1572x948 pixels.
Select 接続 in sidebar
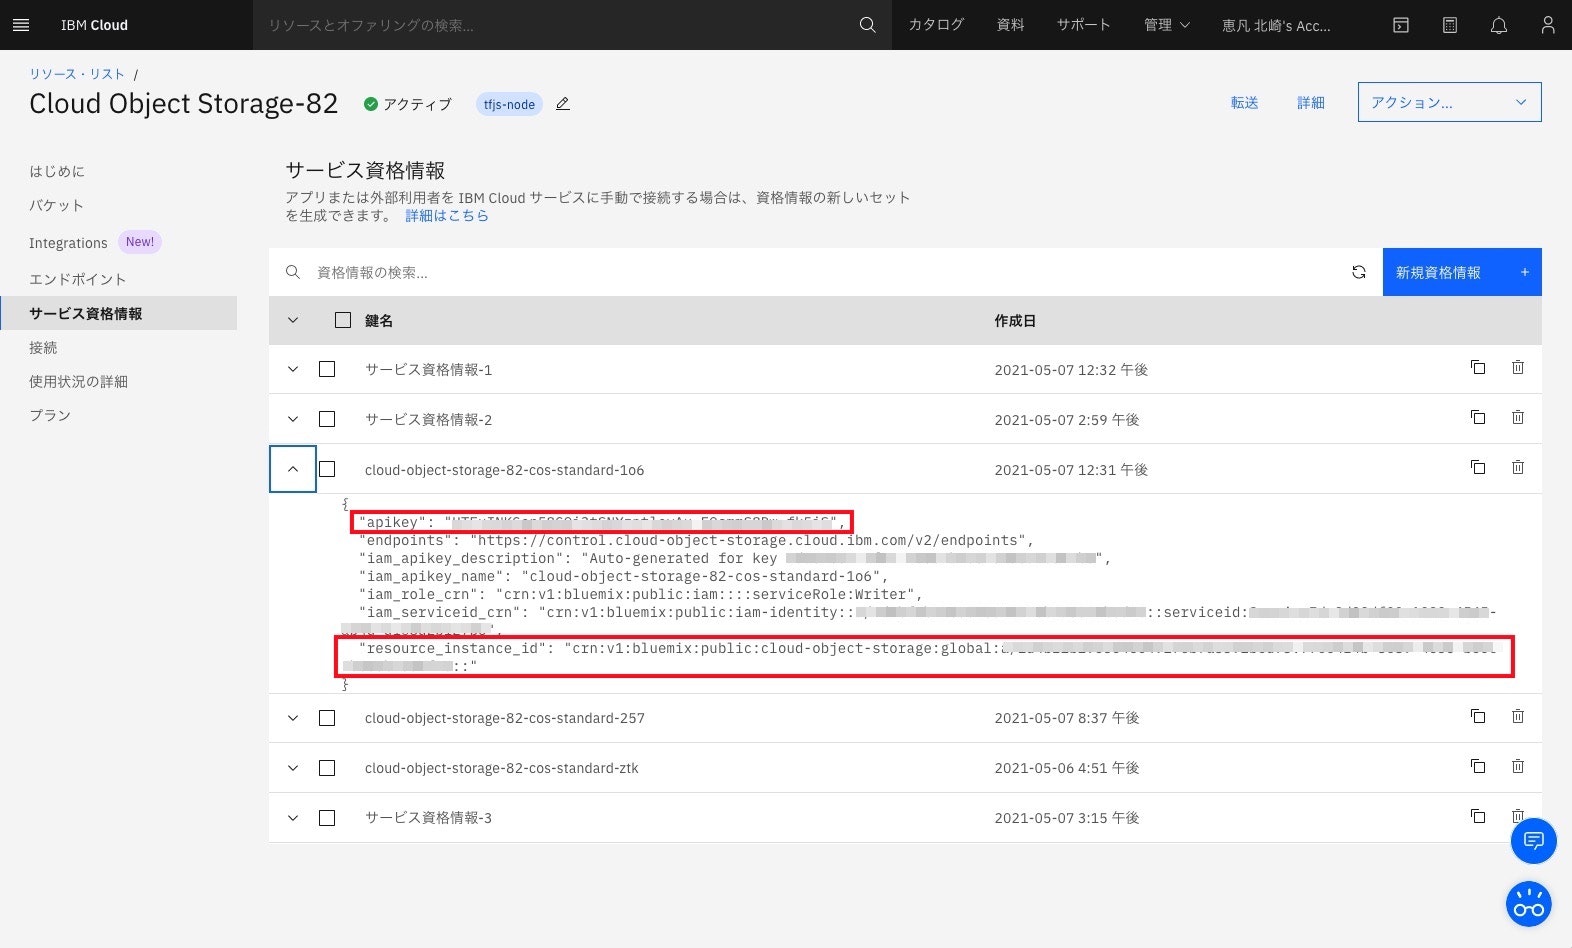(x=43, y=347)
